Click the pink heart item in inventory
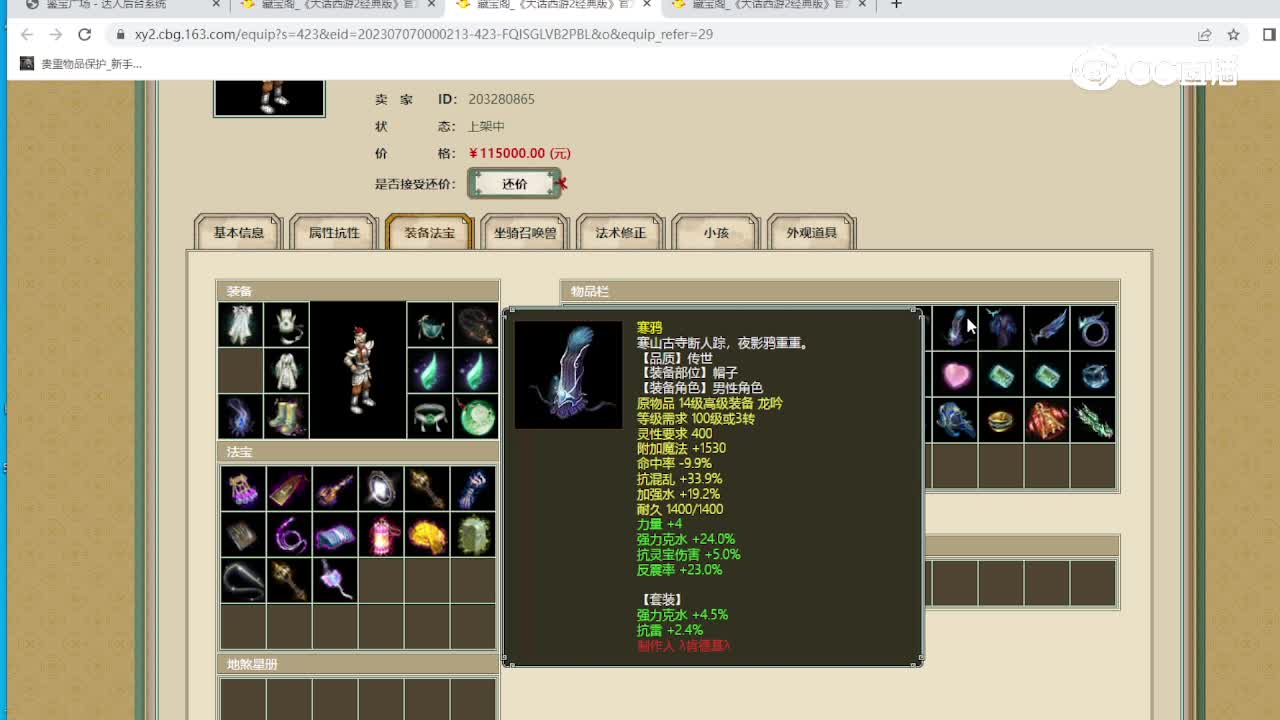The width and height of the screenshot is (1280, 720). (x=955, y=375)
